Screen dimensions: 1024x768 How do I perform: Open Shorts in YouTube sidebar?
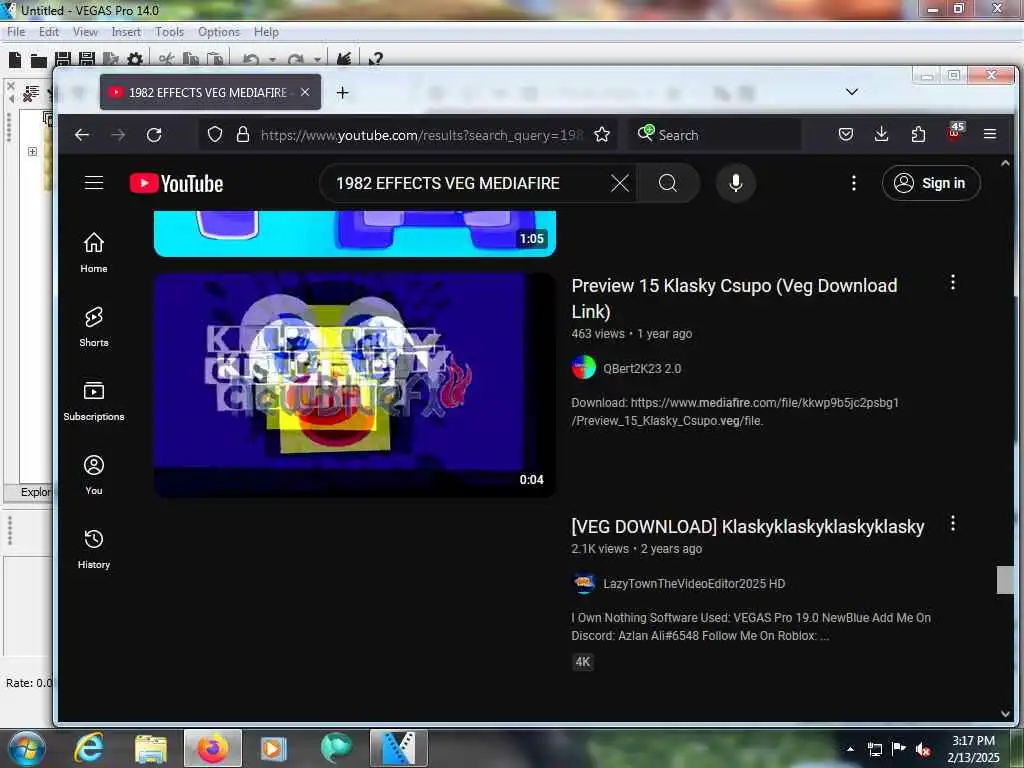pyautogui.click(x=94, y=327)
